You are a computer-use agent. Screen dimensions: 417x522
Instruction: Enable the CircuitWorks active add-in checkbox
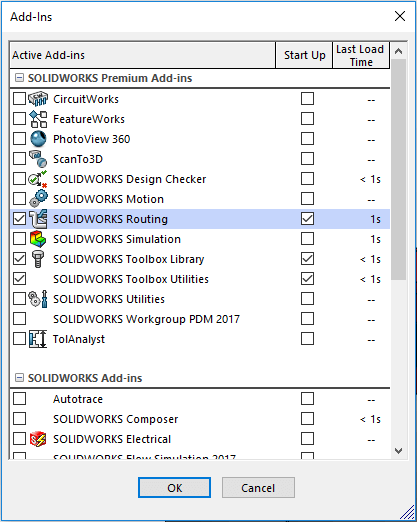click(19, 99)
